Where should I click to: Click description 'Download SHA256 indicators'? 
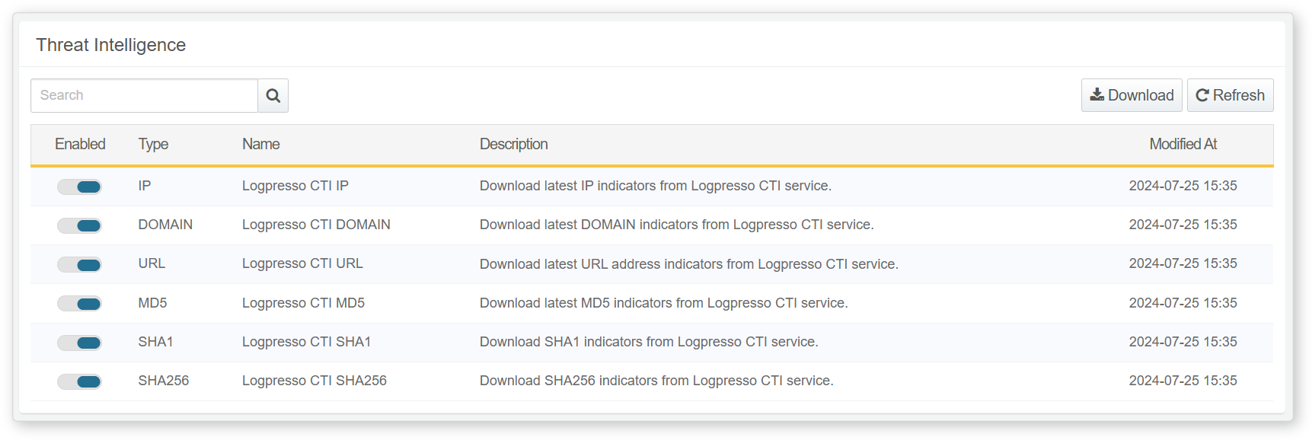(x=656, y=381)
